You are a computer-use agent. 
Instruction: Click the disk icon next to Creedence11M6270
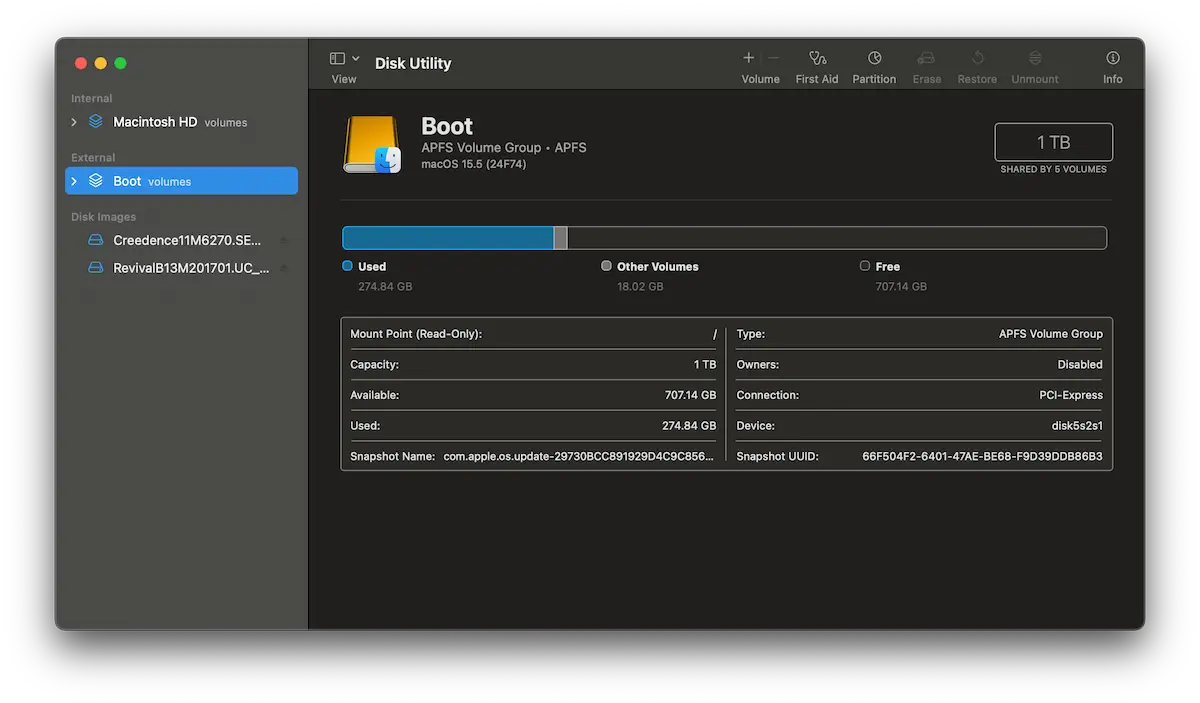[95, 240]
